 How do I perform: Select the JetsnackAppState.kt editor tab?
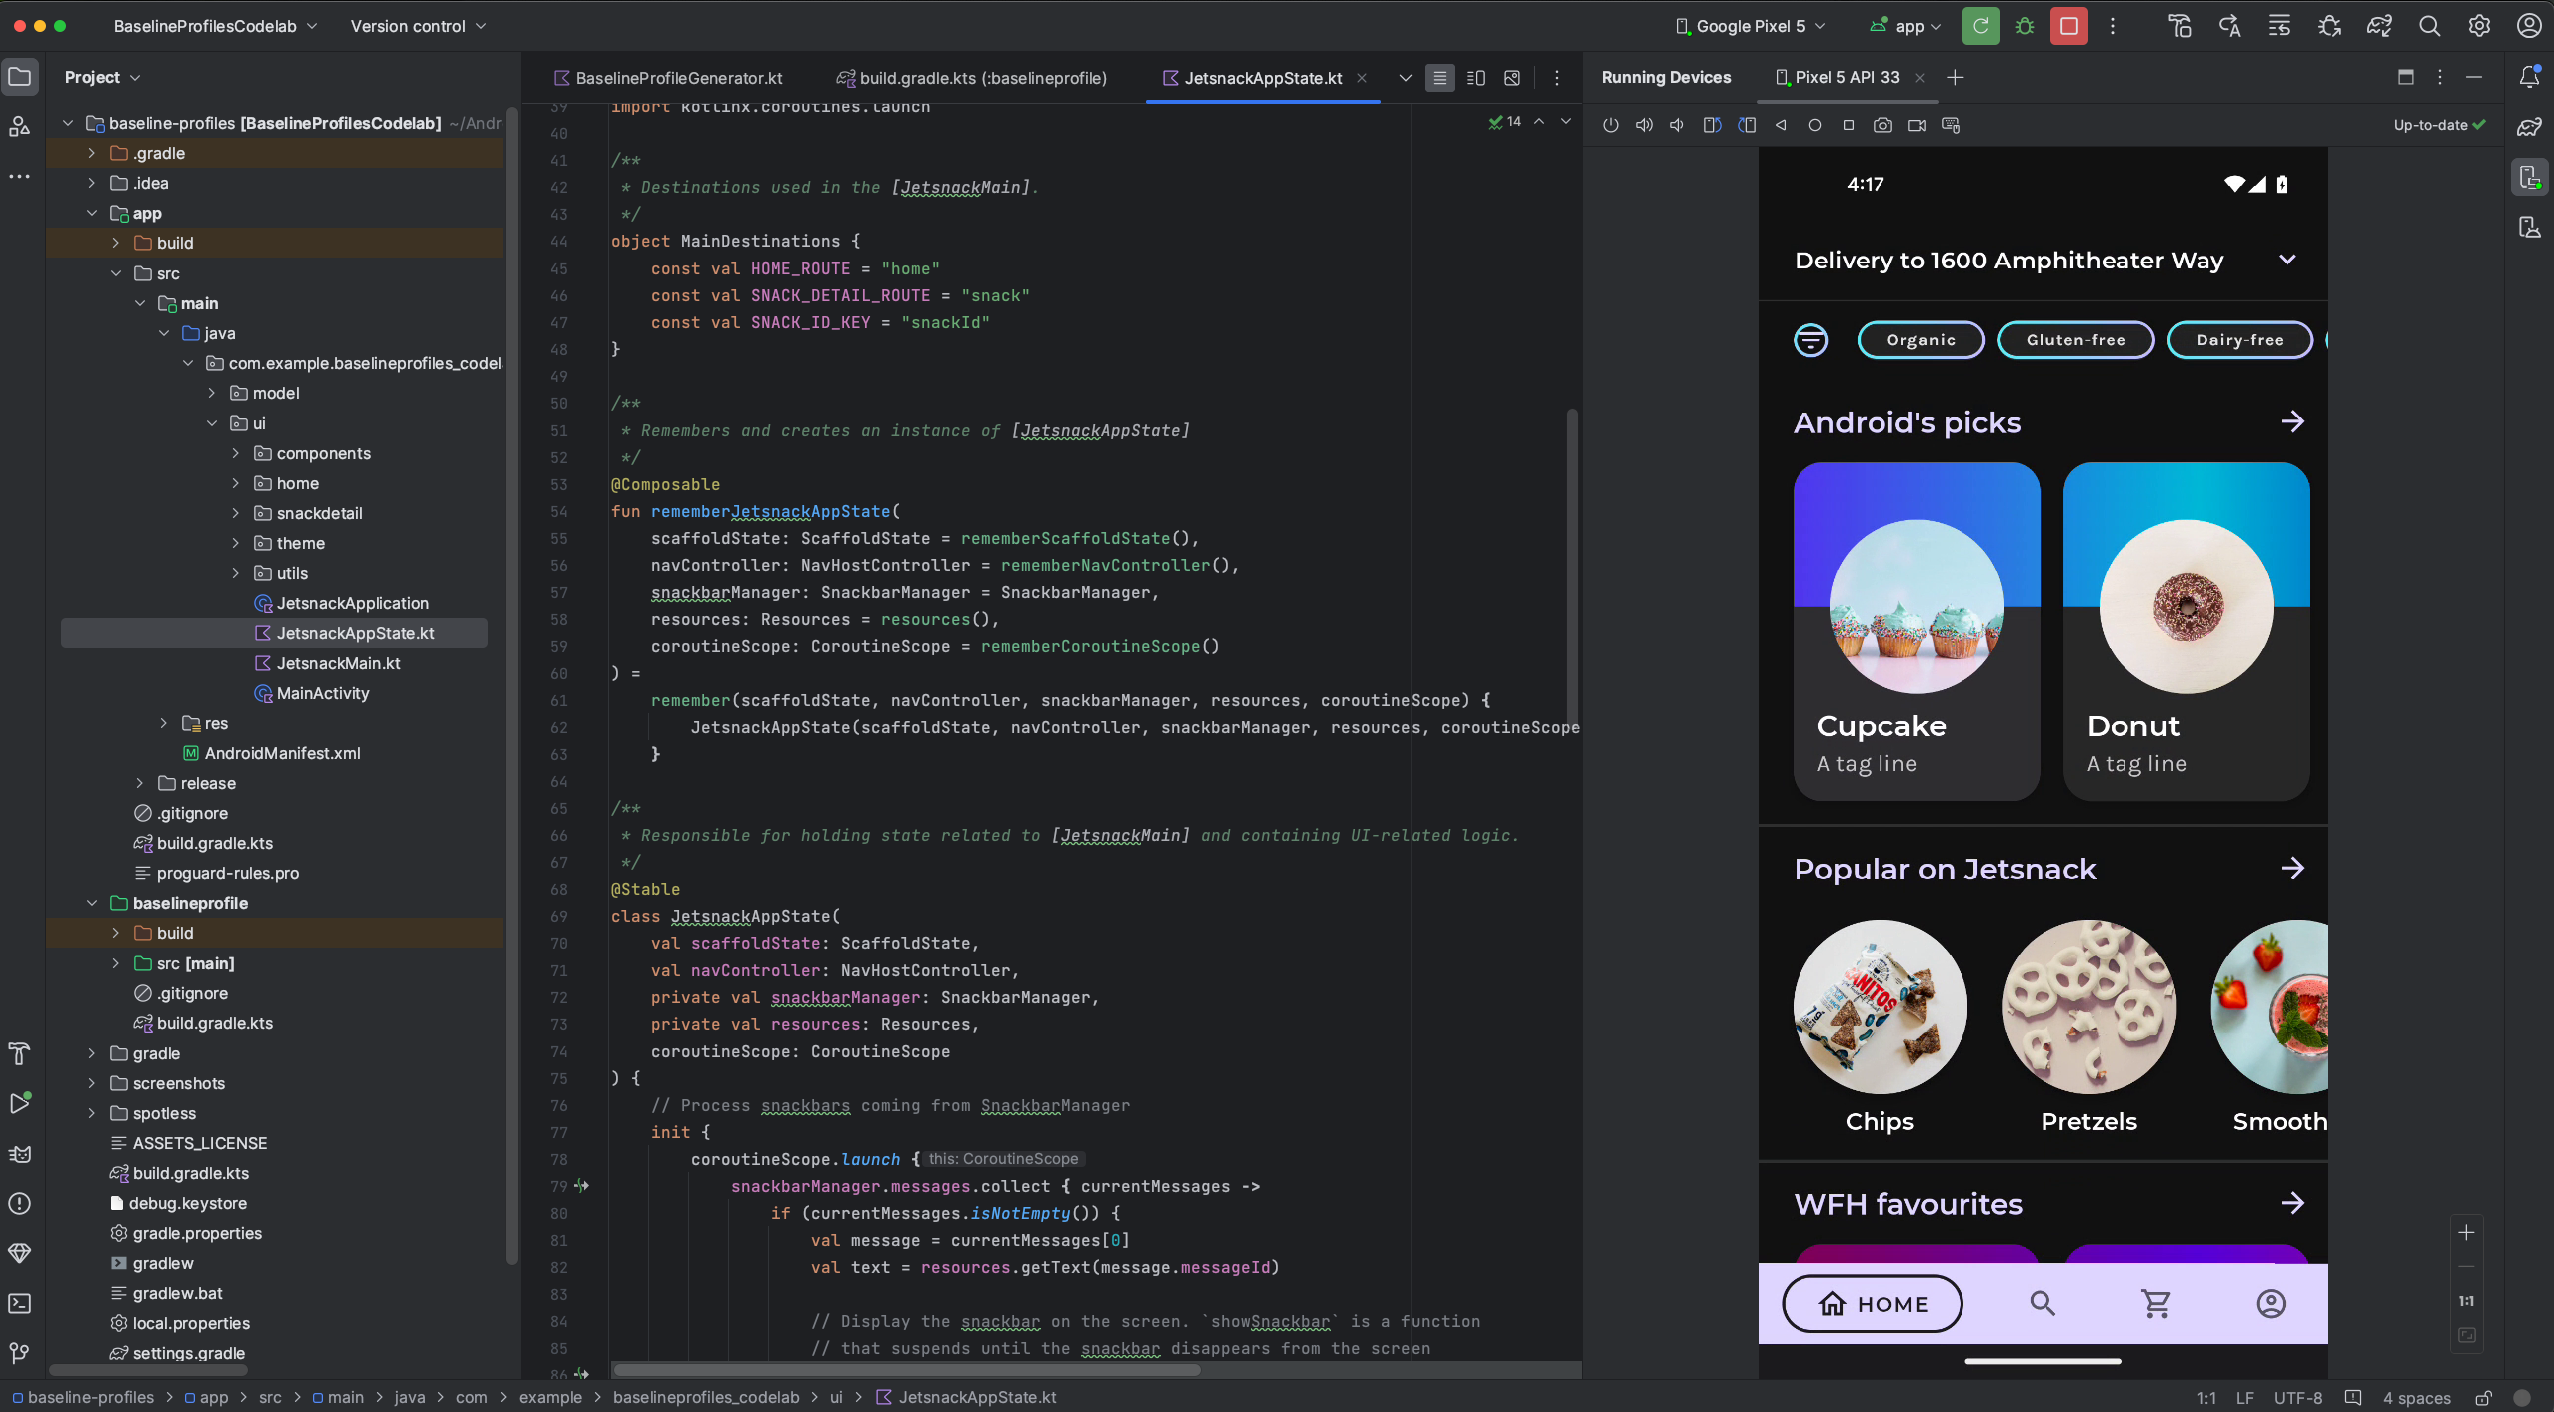[1262, 78]
